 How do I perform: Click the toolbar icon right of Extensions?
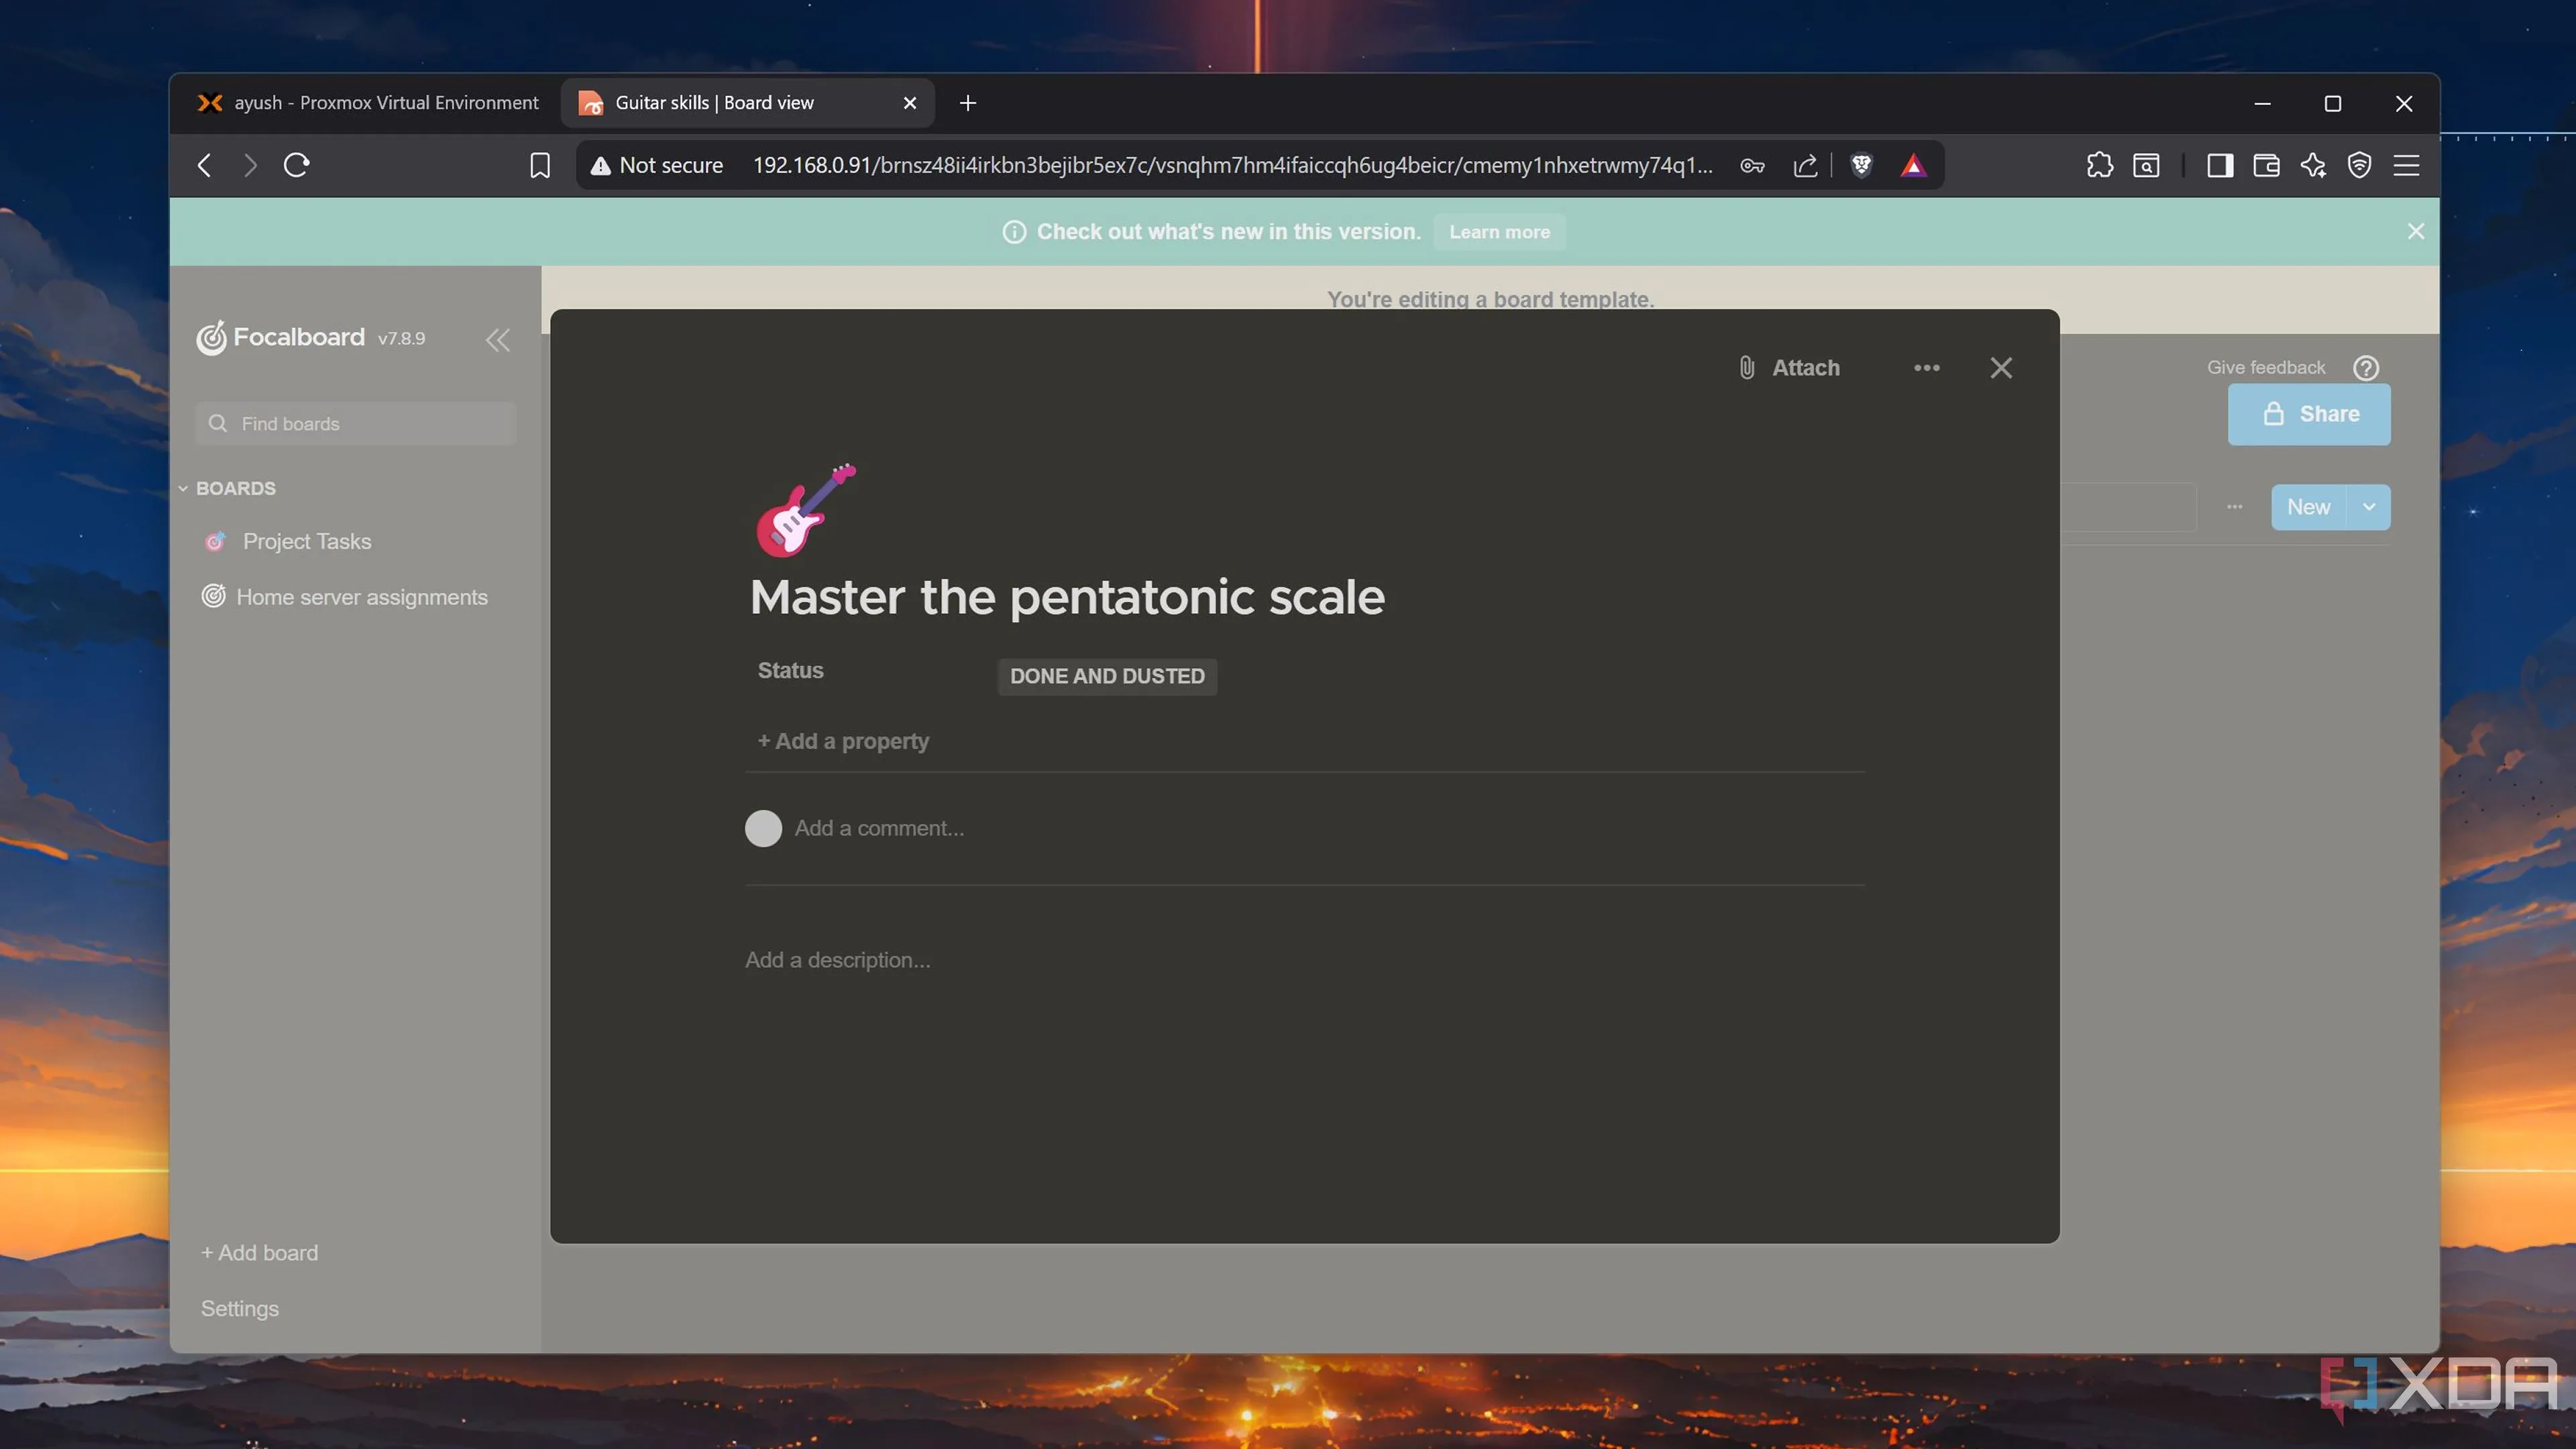tap(2146, 165)
